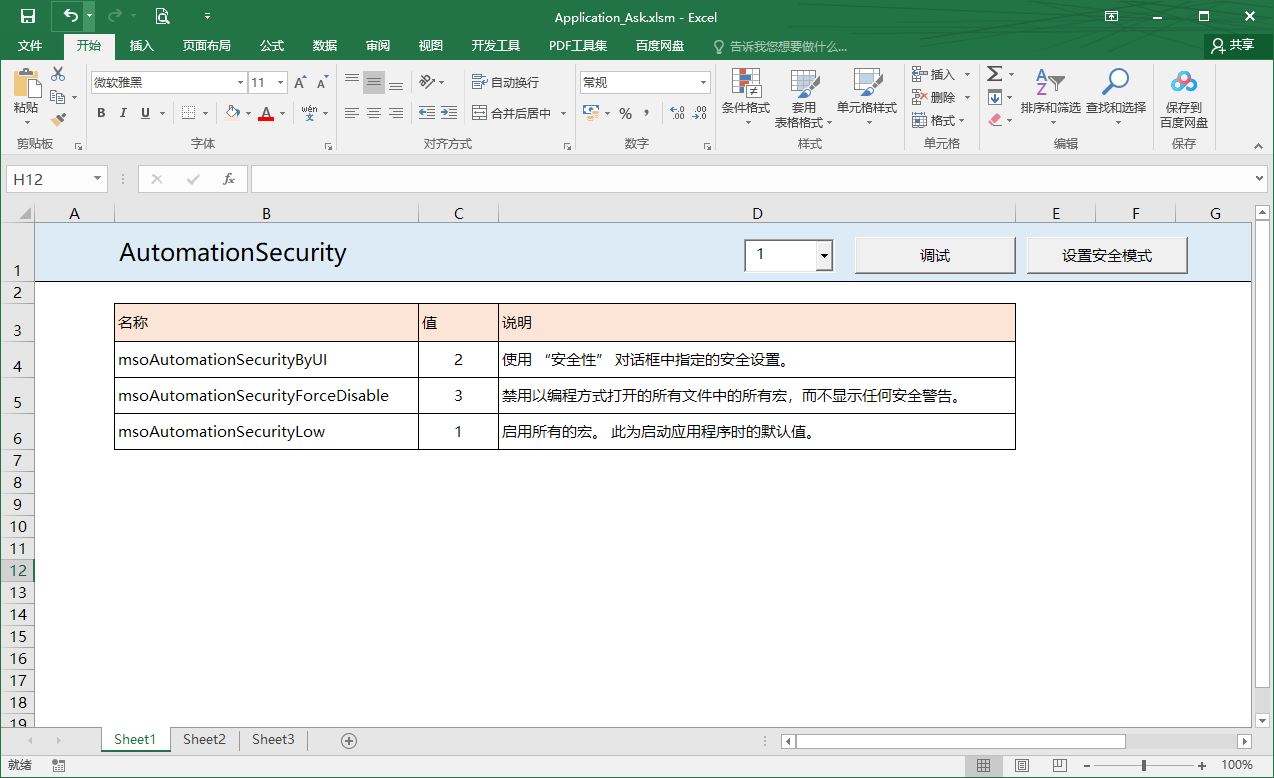Open sort and filter (排序和筛选)
This screenshot has width=1274, height=778.
click(x=1050, y=98)
